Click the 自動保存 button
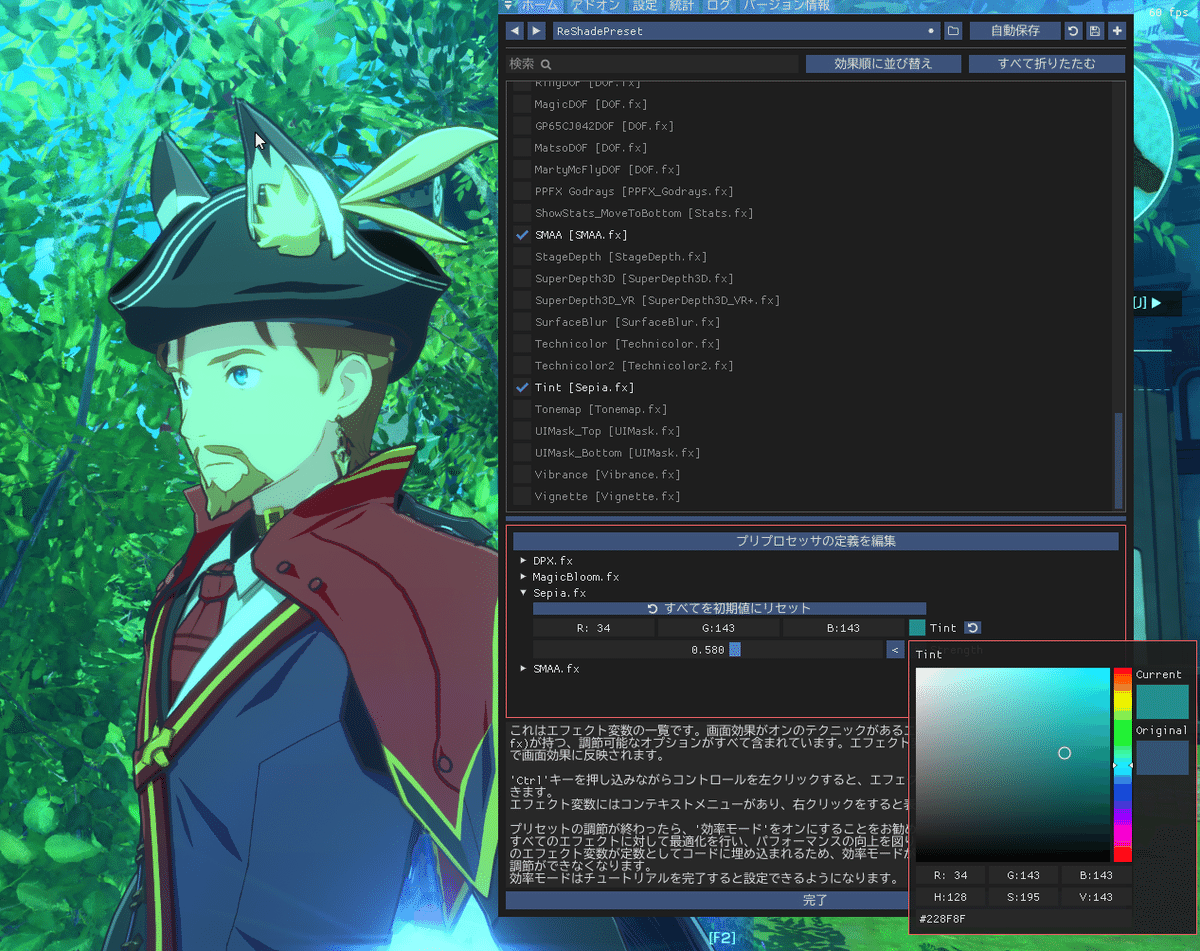Viewport: 1200px width, 951px height. point(1015,31)
